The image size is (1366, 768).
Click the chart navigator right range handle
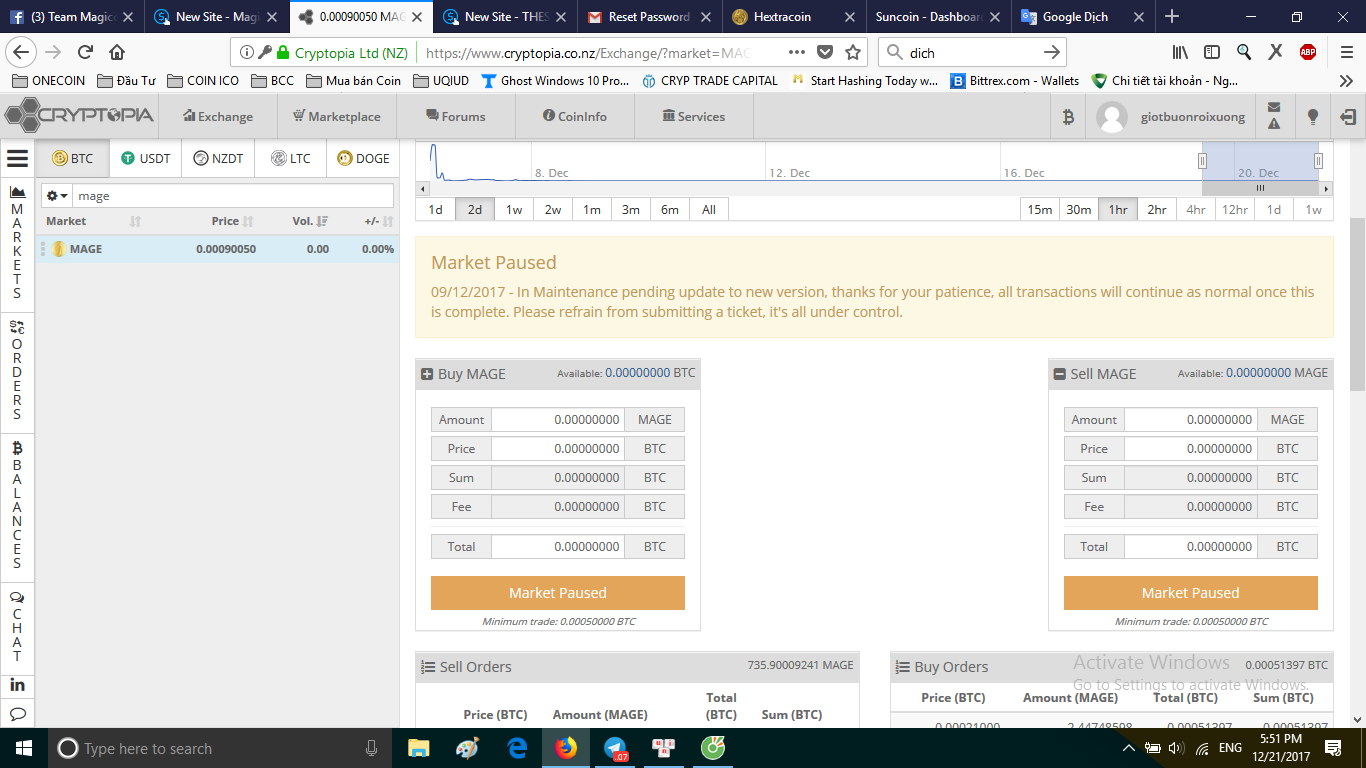coord(1318,161)
